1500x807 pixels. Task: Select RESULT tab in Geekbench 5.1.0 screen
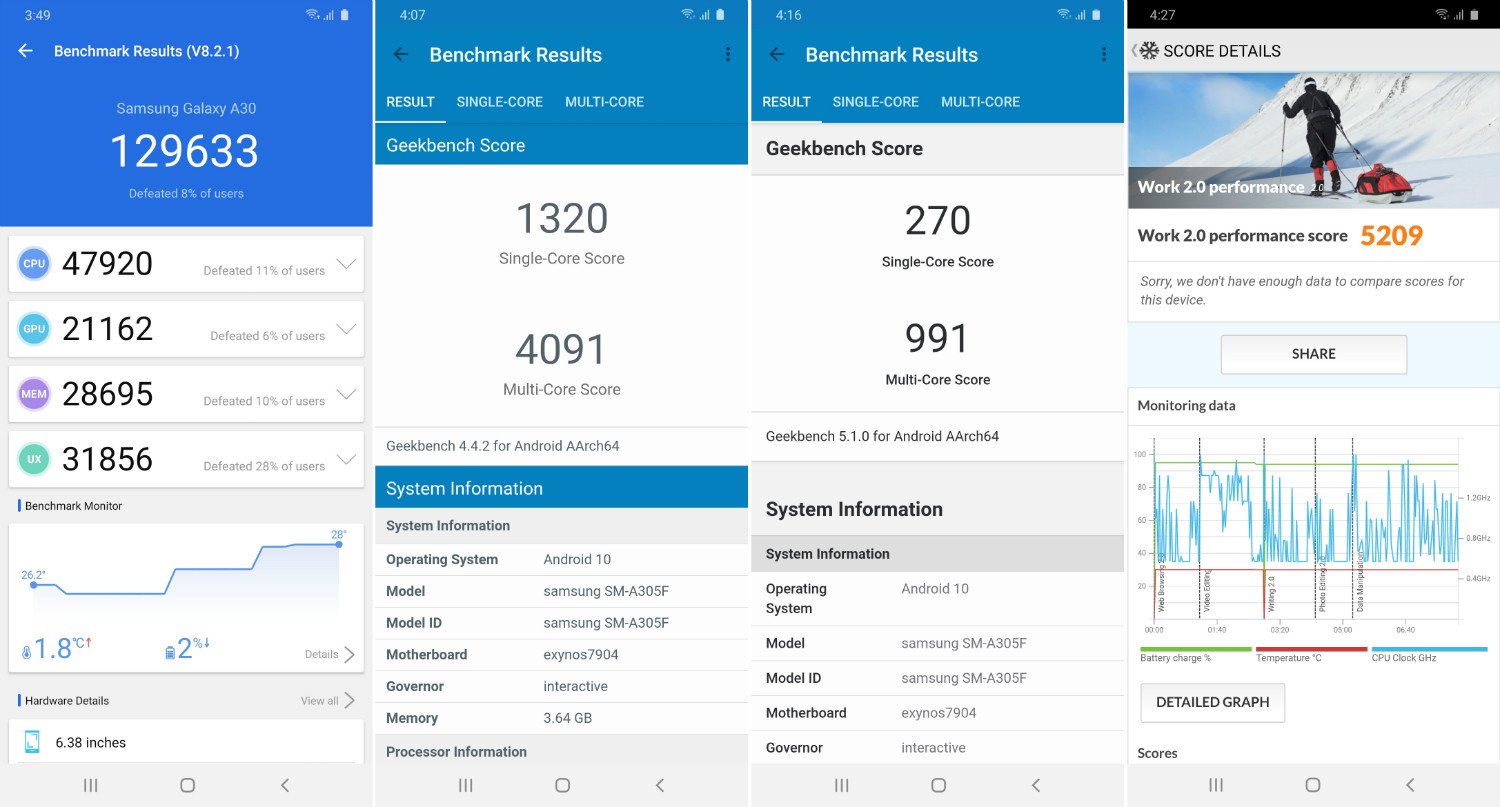click(786, 102)
